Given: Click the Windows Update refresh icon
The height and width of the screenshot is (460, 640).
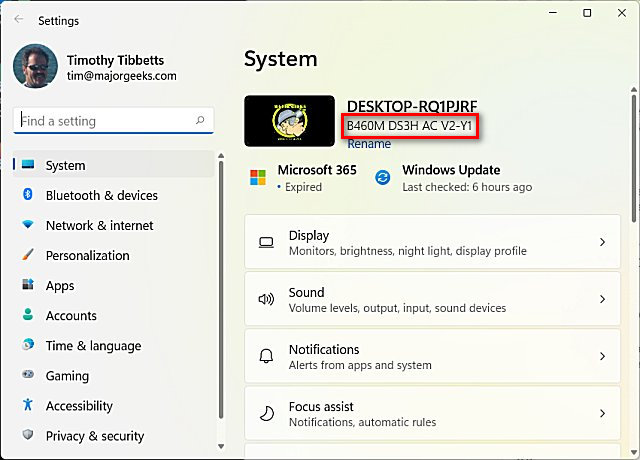Looking at the screenshot, I should pyautogui.click(x=382, y=178).
